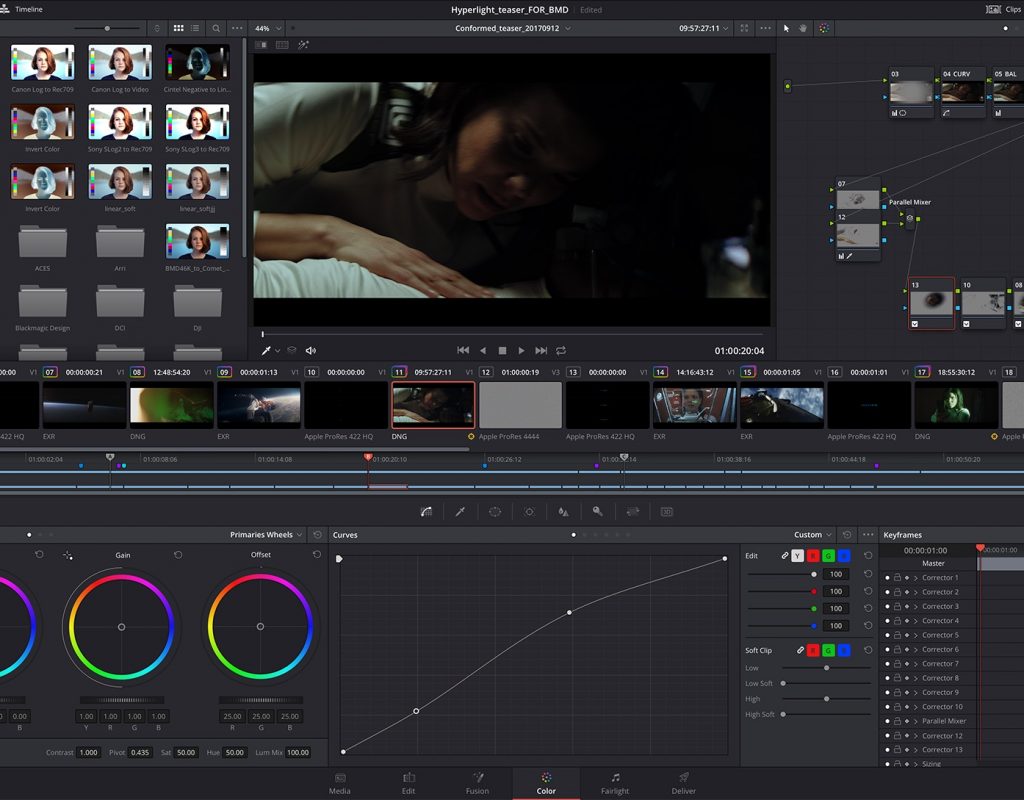Open the Tracker palette

pyautogui.click(x=530, y=512)
